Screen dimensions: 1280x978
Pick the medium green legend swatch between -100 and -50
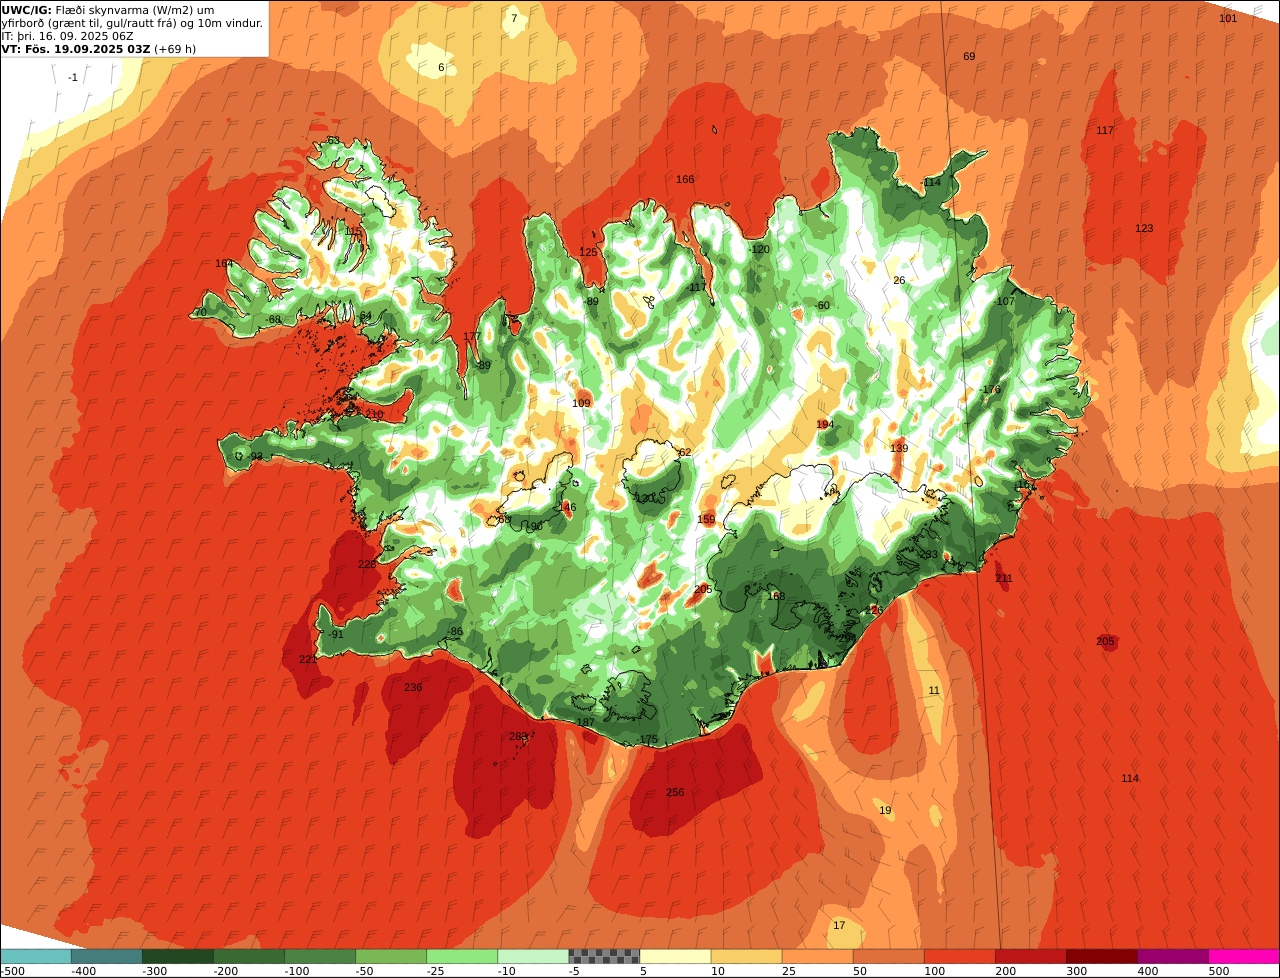320,956
